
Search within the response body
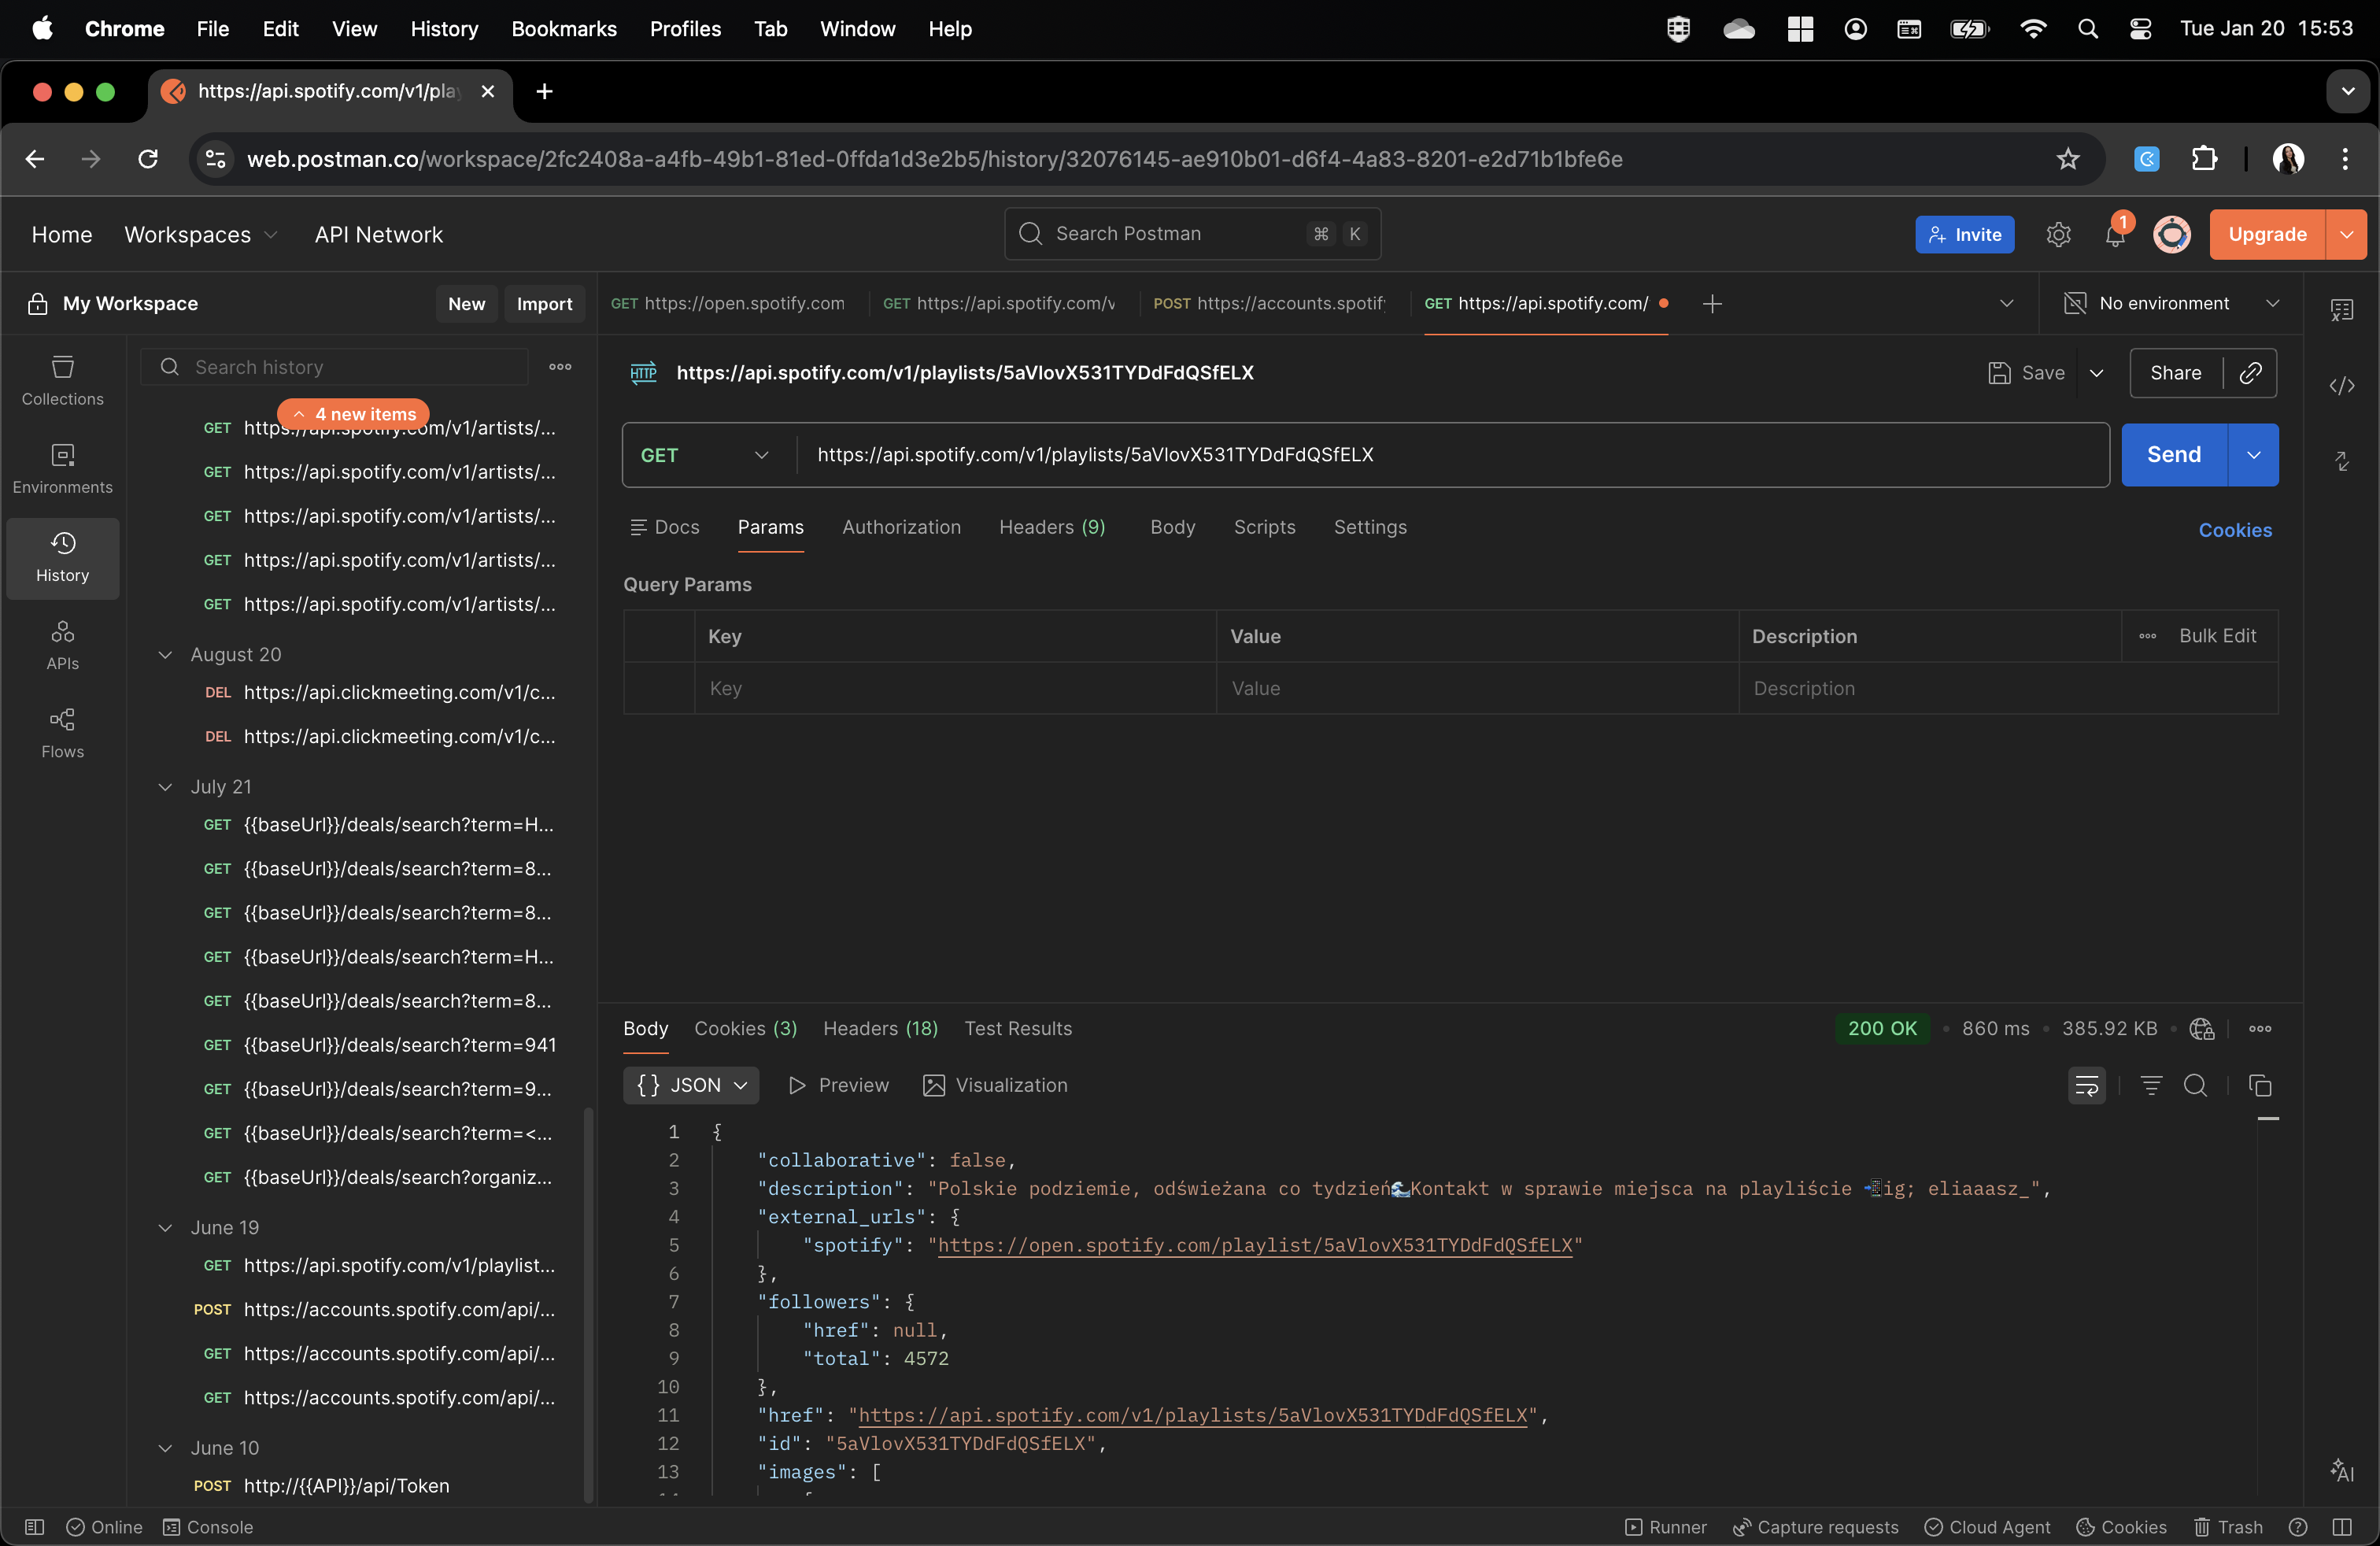(2195, 1085)
